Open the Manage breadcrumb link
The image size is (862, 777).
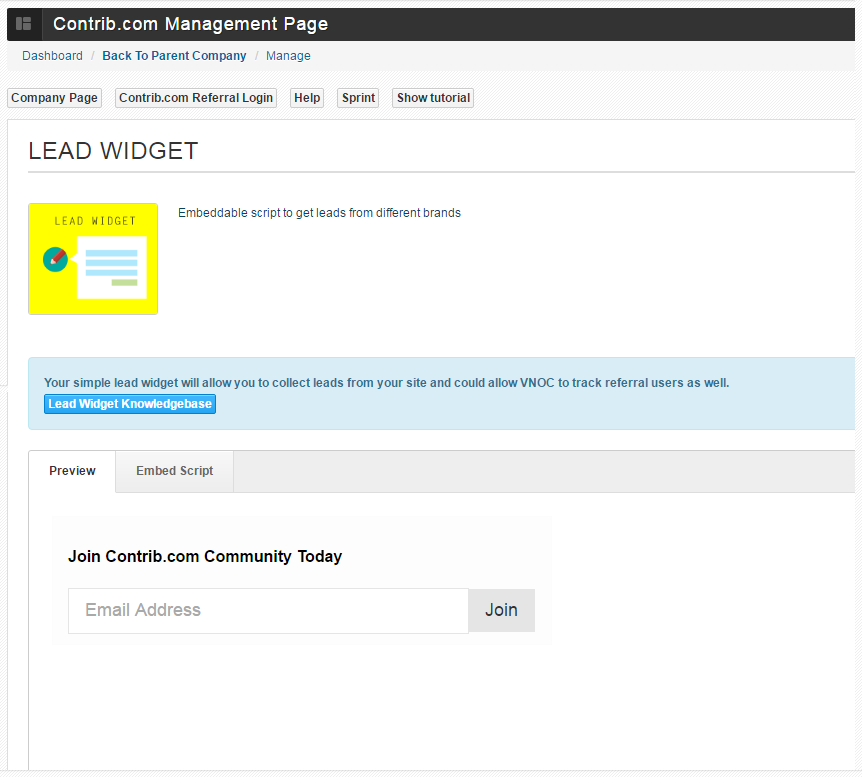point(288,56)
